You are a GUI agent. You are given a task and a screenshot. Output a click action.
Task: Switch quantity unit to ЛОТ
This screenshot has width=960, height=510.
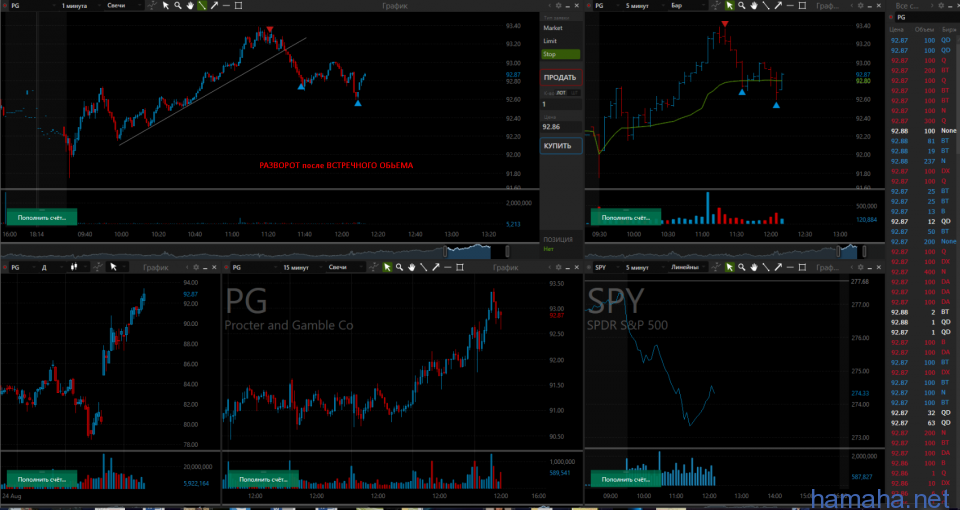click(x=561, y=93)
